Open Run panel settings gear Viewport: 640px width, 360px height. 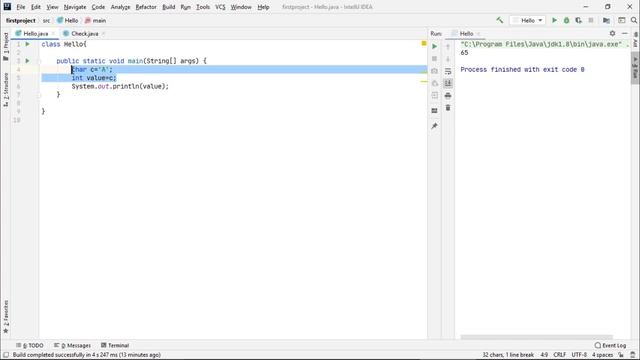(x=612, y=33)
